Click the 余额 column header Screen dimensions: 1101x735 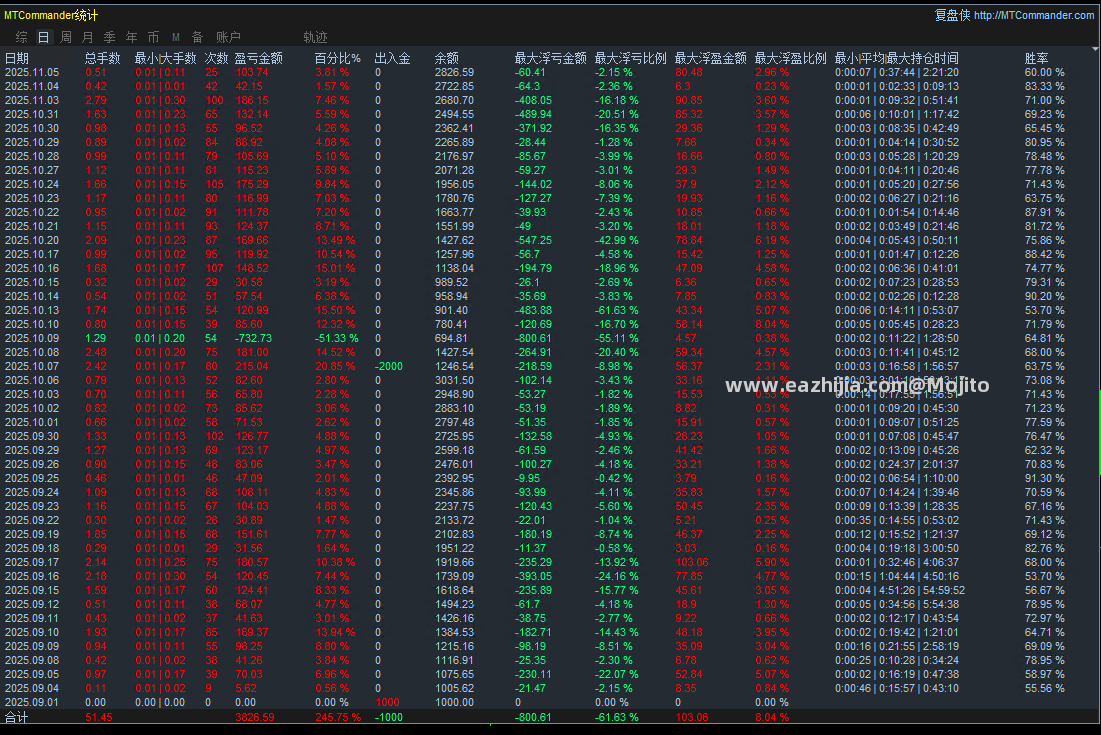coord(447,58)
